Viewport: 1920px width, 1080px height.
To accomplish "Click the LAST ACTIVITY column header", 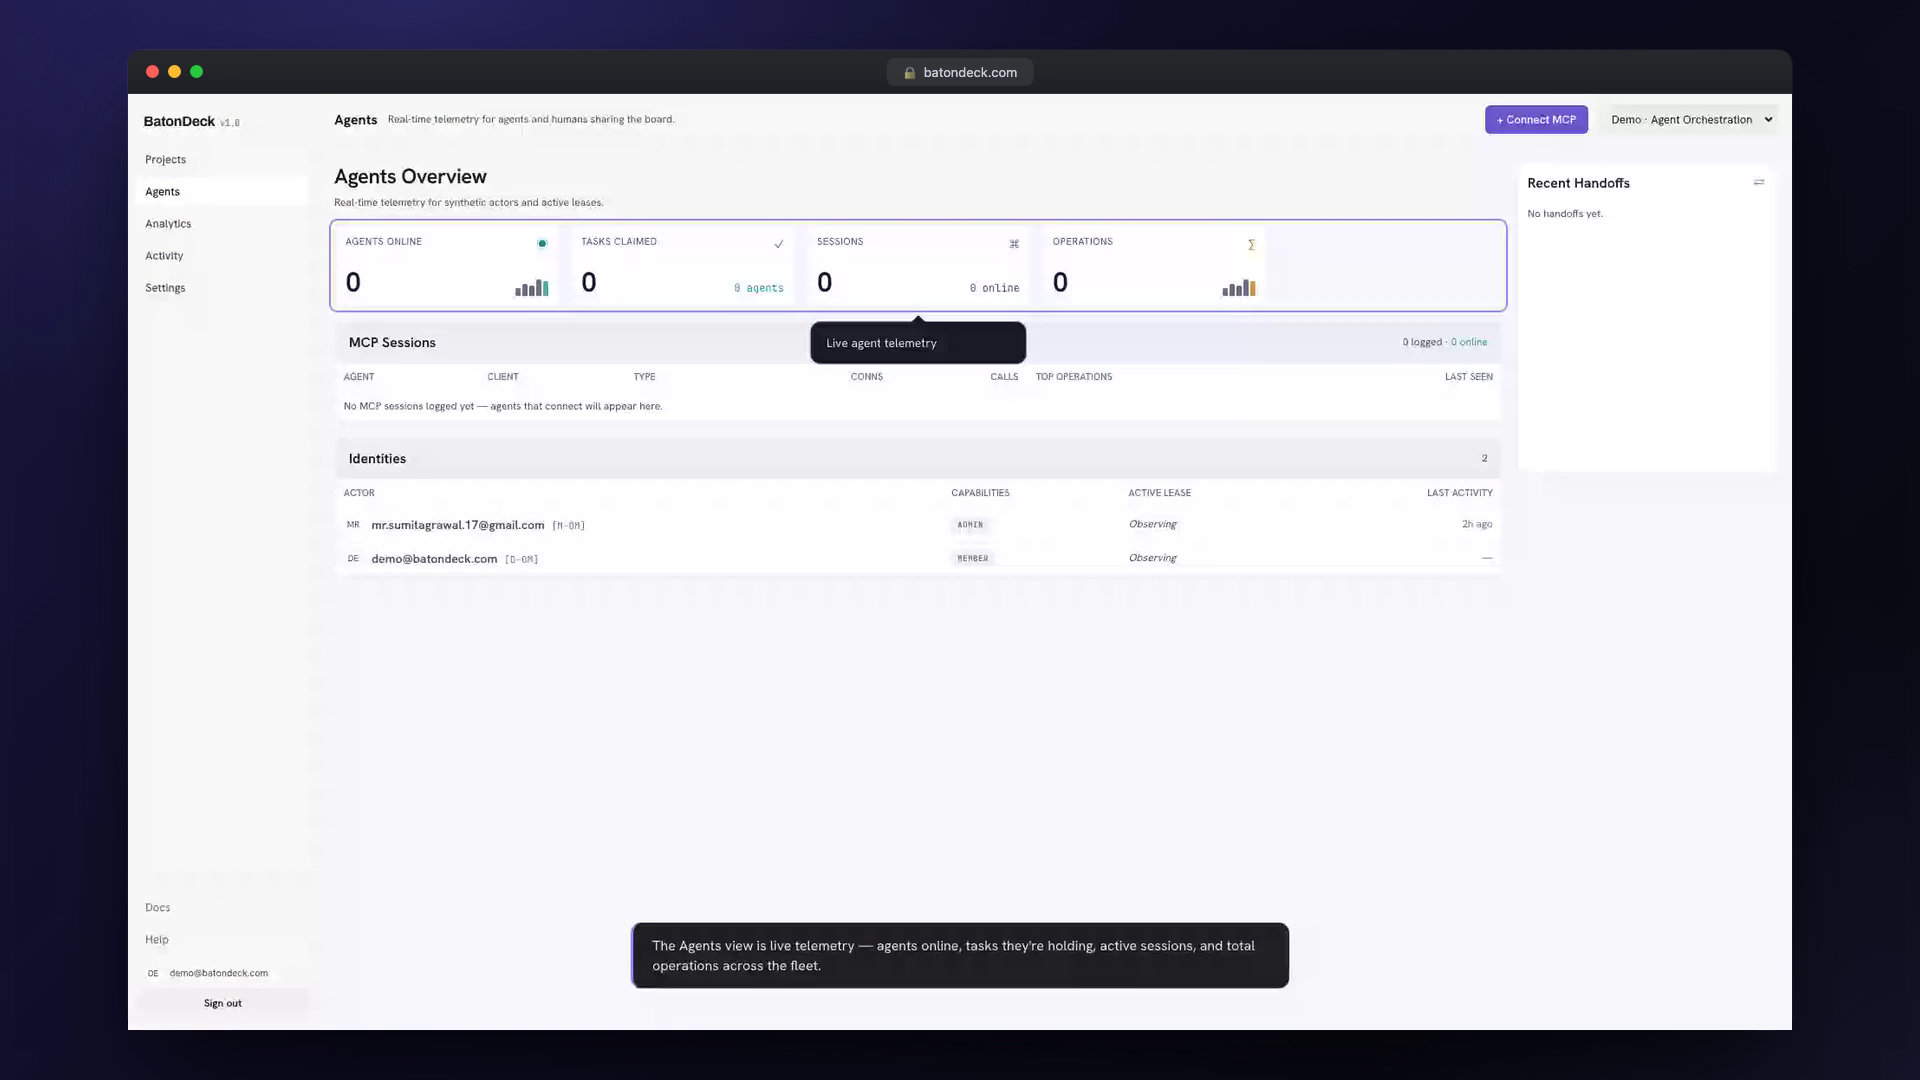I will point(1460,493).
